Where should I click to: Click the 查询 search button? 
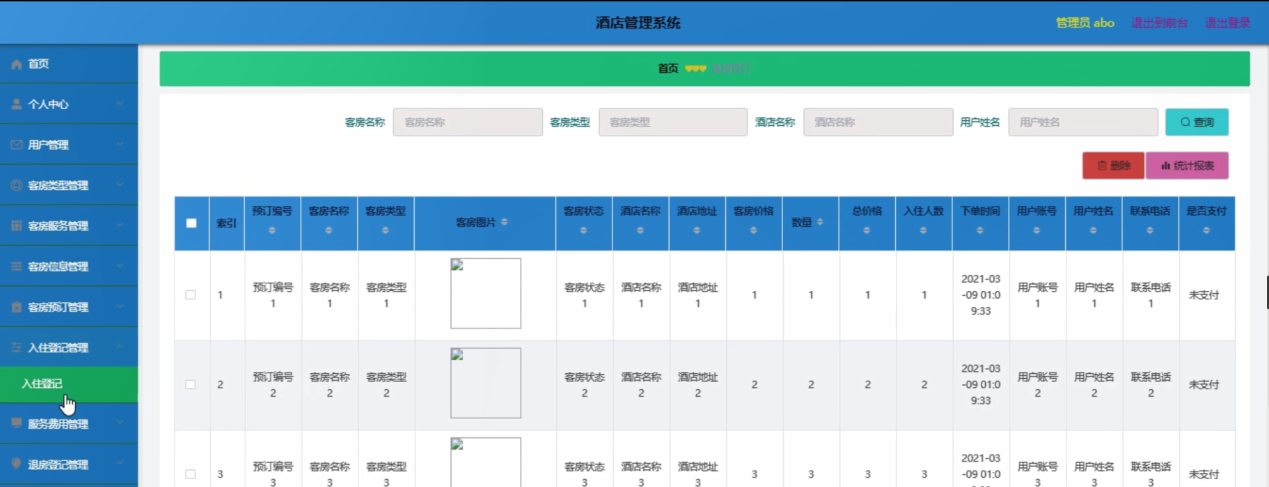[x=1197, y=122]
